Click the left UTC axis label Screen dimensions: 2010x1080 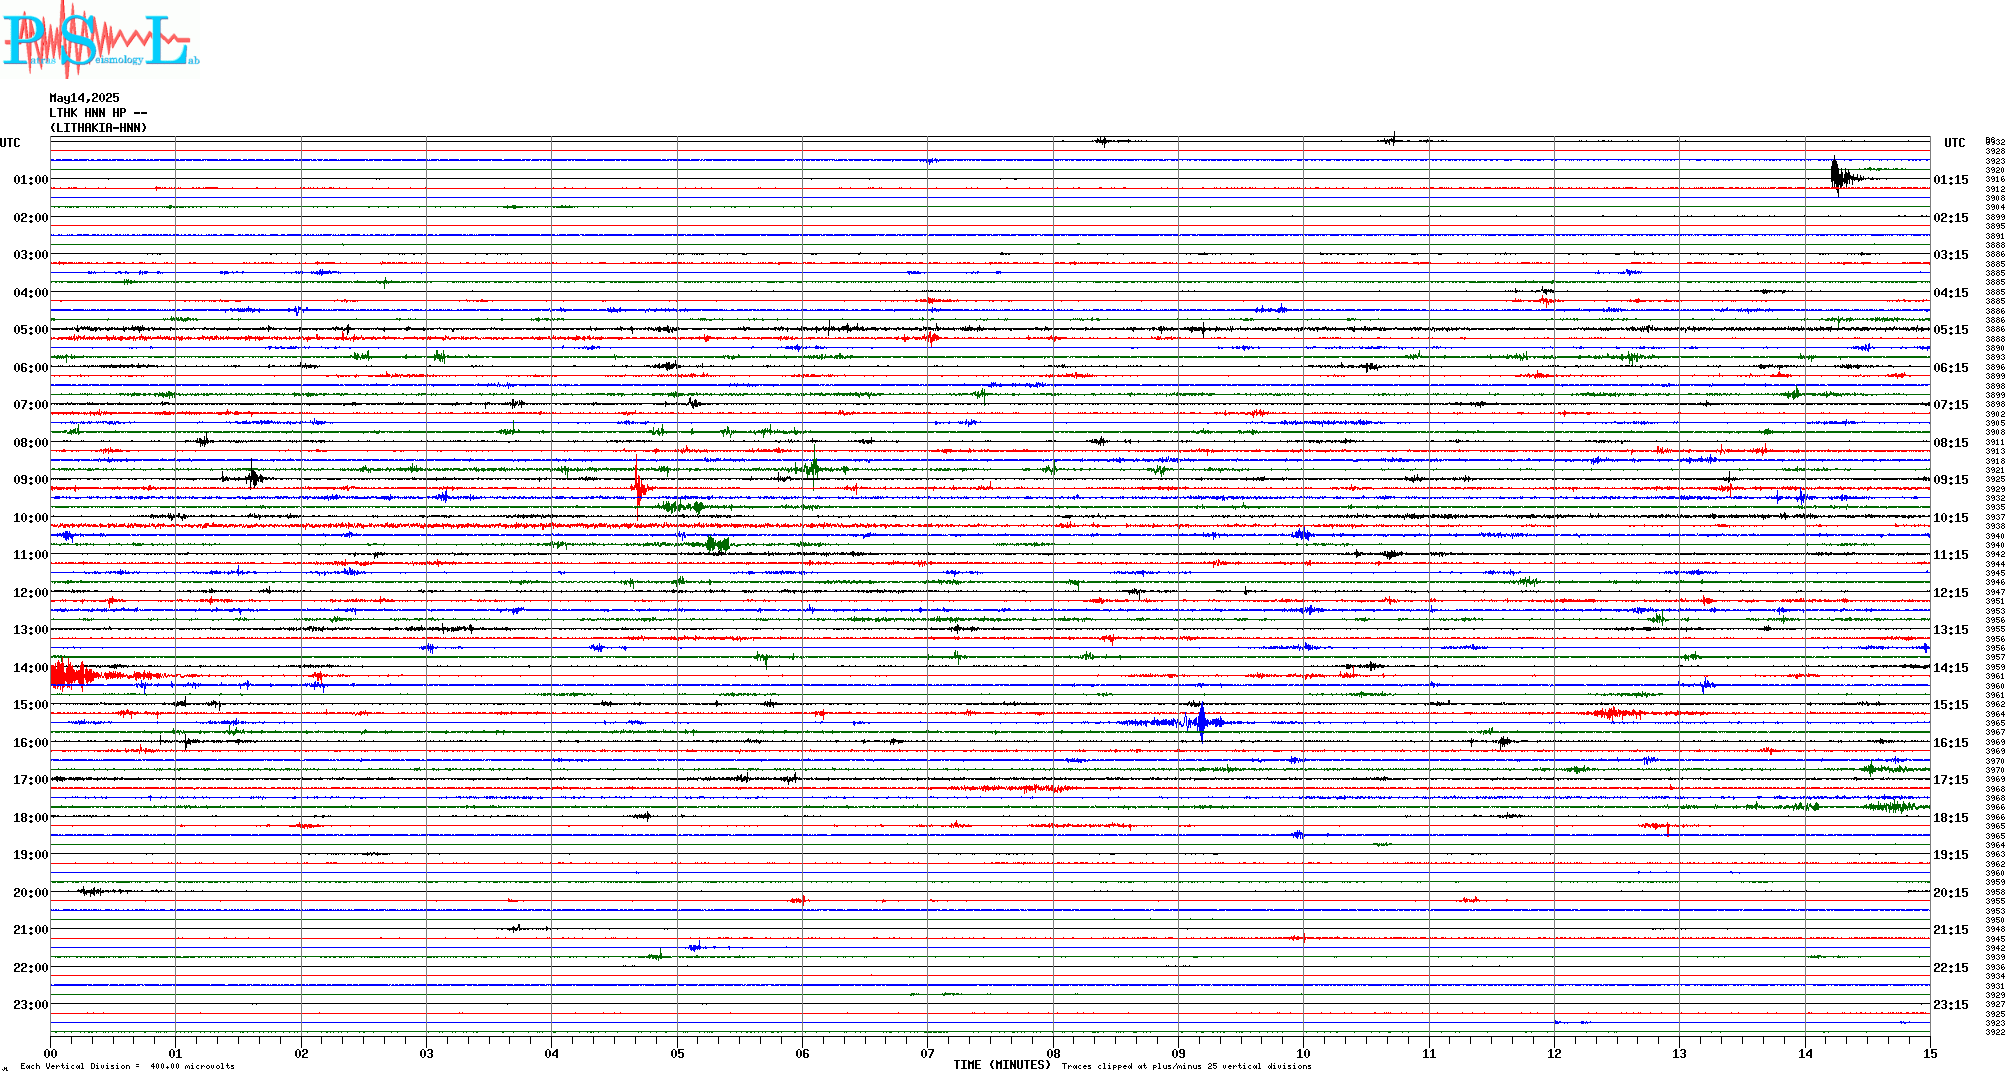pyautogui.click(x=10, y=143)
